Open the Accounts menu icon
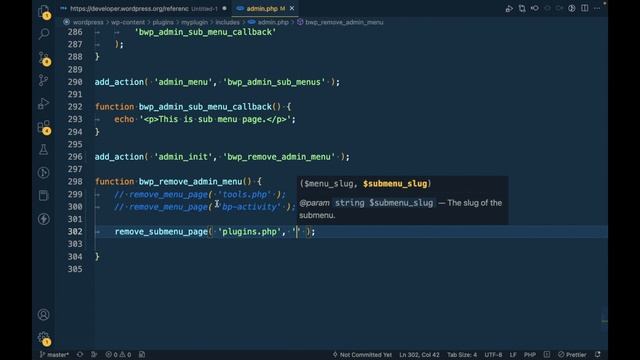The height and width of the screenshot is (360, 640). 44,315
